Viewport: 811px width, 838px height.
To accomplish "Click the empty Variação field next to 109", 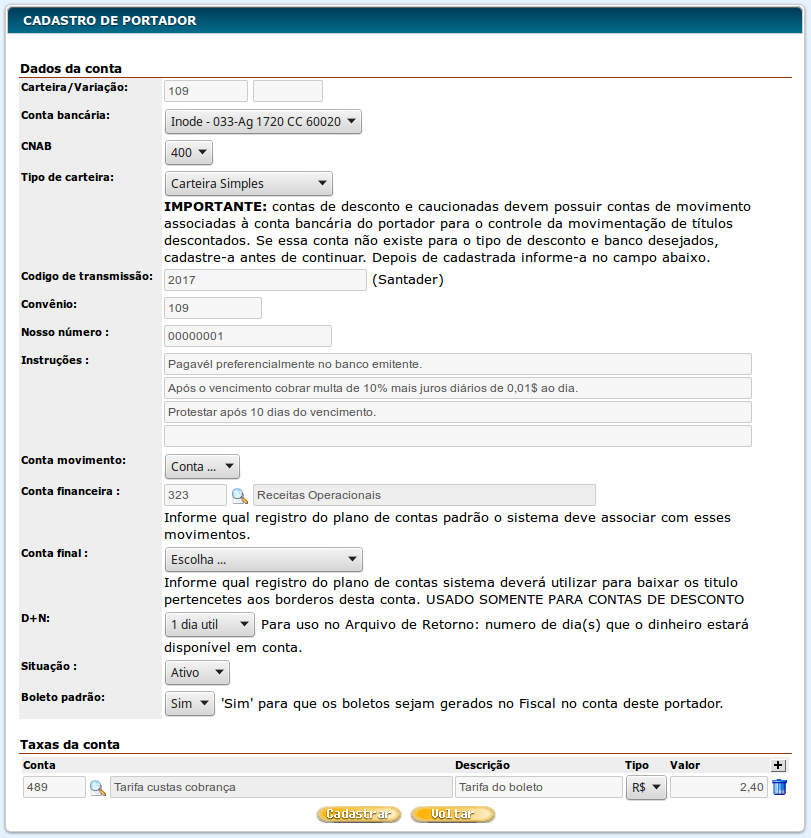I will point(288,91).
